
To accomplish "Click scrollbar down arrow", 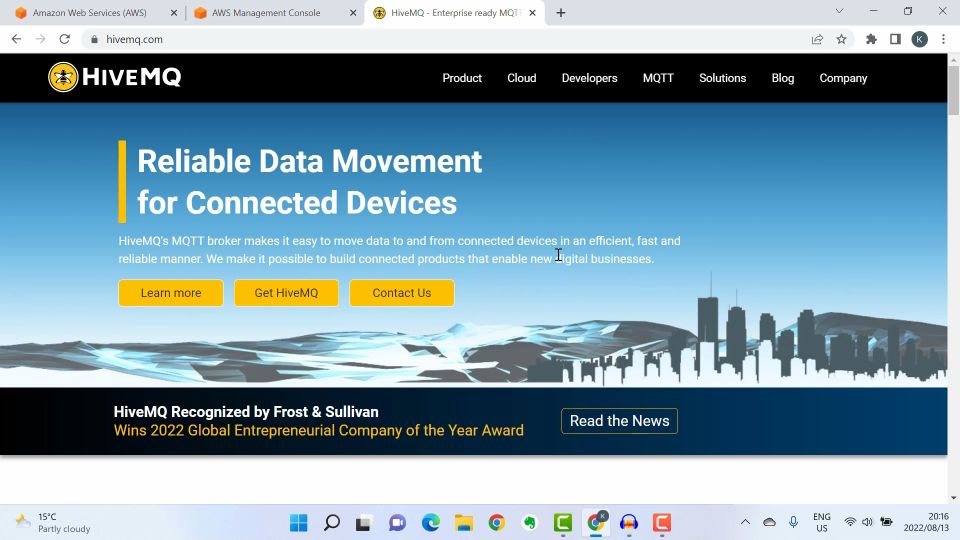I will 953,498.
